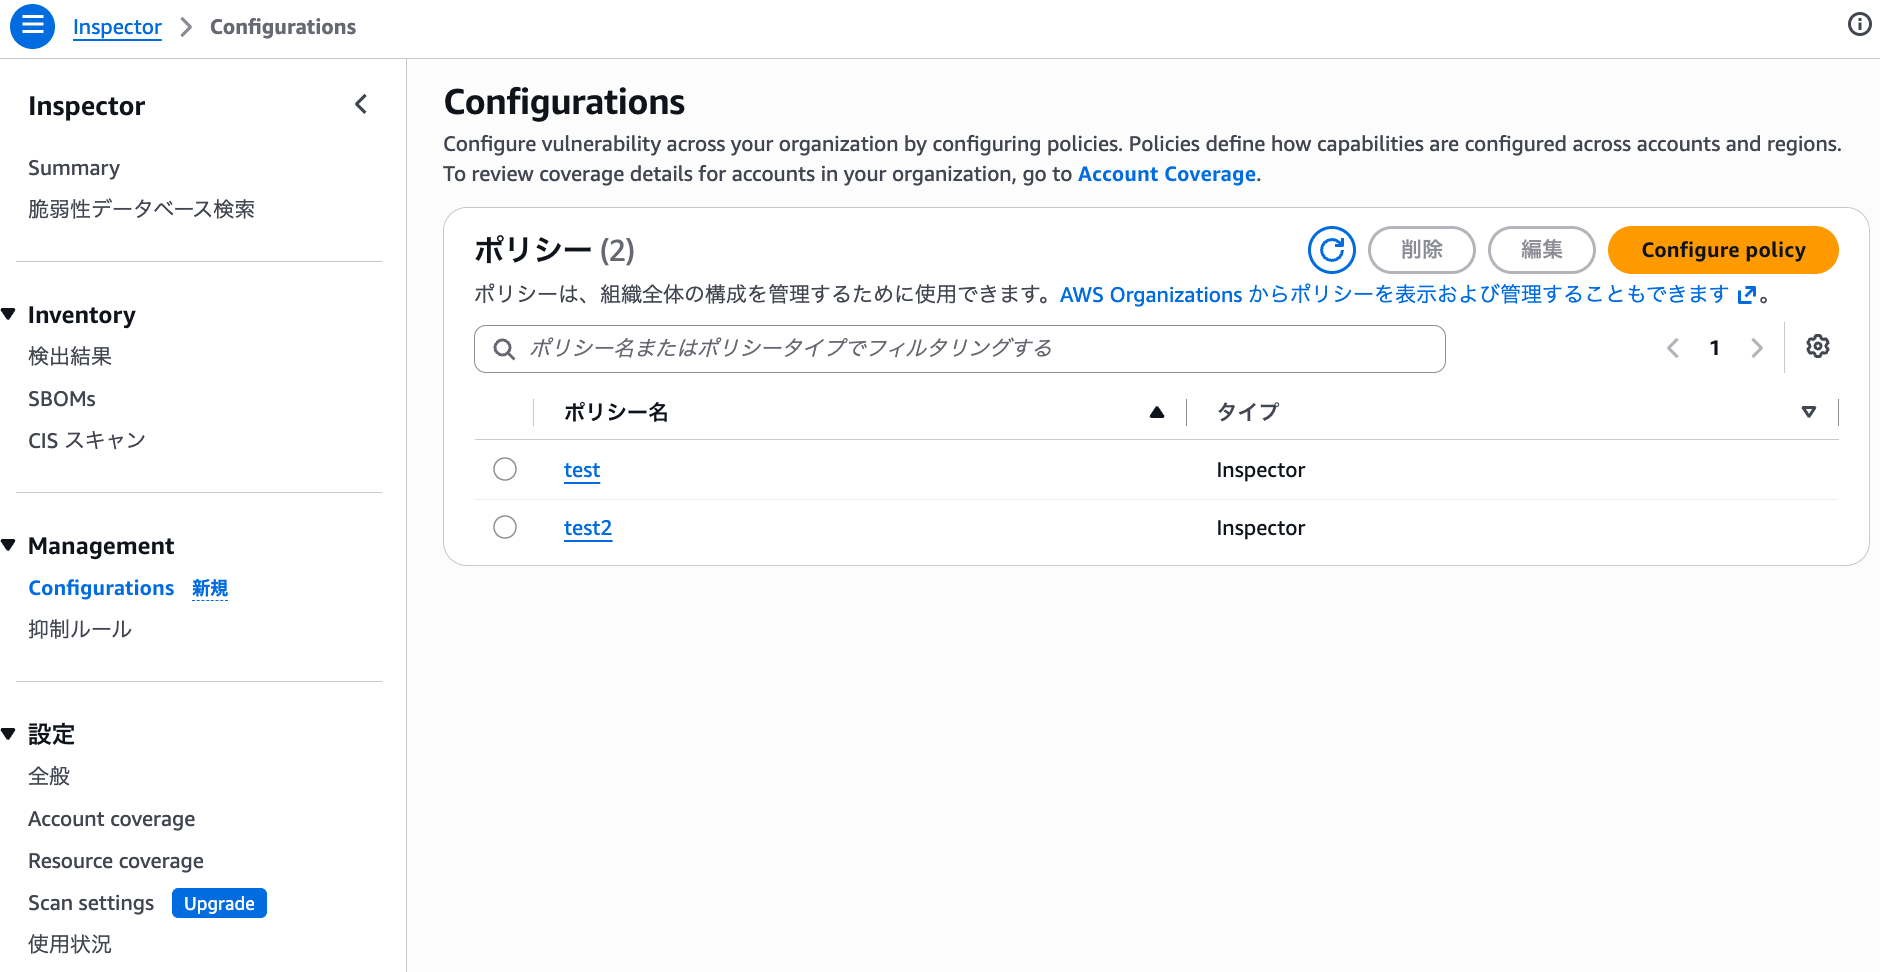
Task: Open 検出結果 in sidebar
Action: (x=70, y=356)
